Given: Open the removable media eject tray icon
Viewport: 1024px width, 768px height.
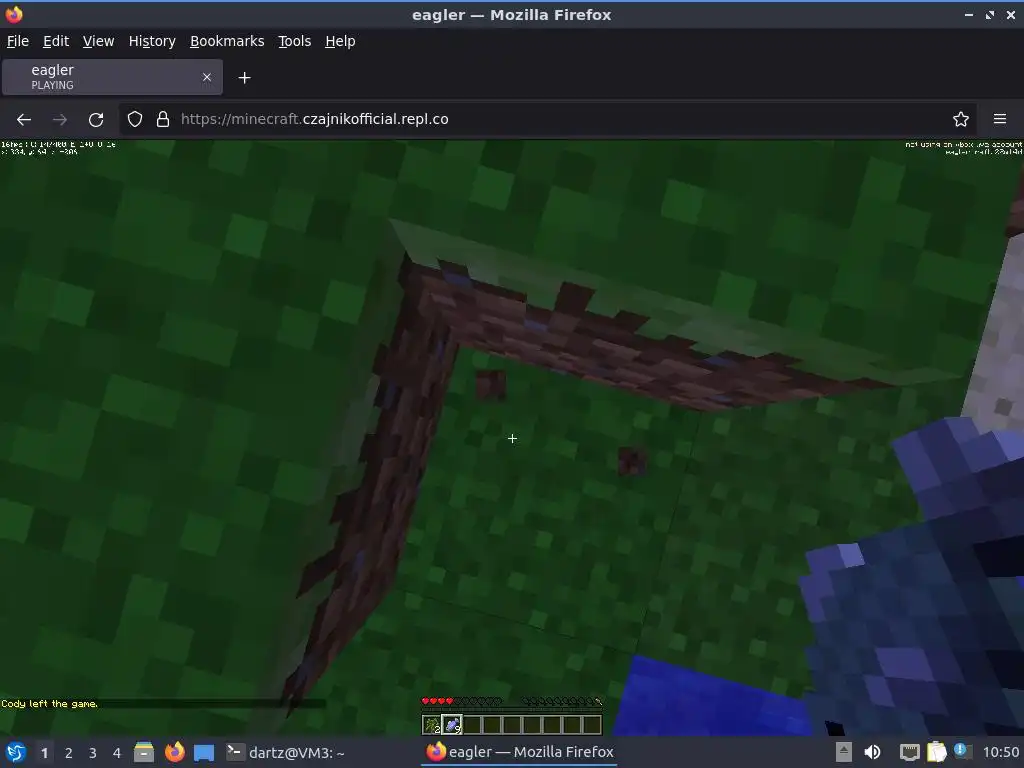Looking at the screenshot, I should (x=843, y=752).
